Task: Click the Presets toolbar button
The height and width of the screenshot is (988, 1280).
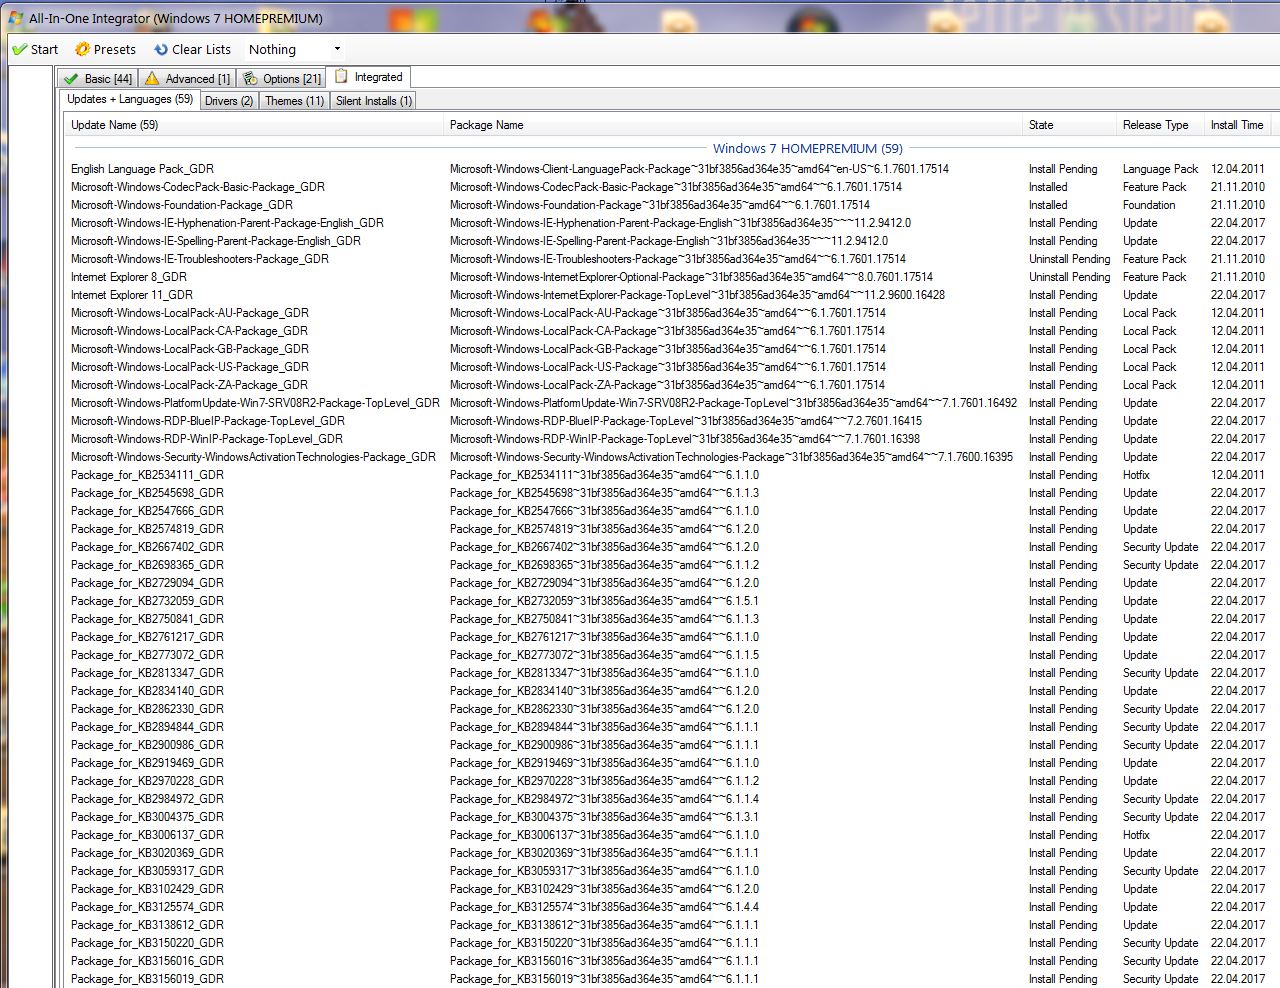Action: 106,49
